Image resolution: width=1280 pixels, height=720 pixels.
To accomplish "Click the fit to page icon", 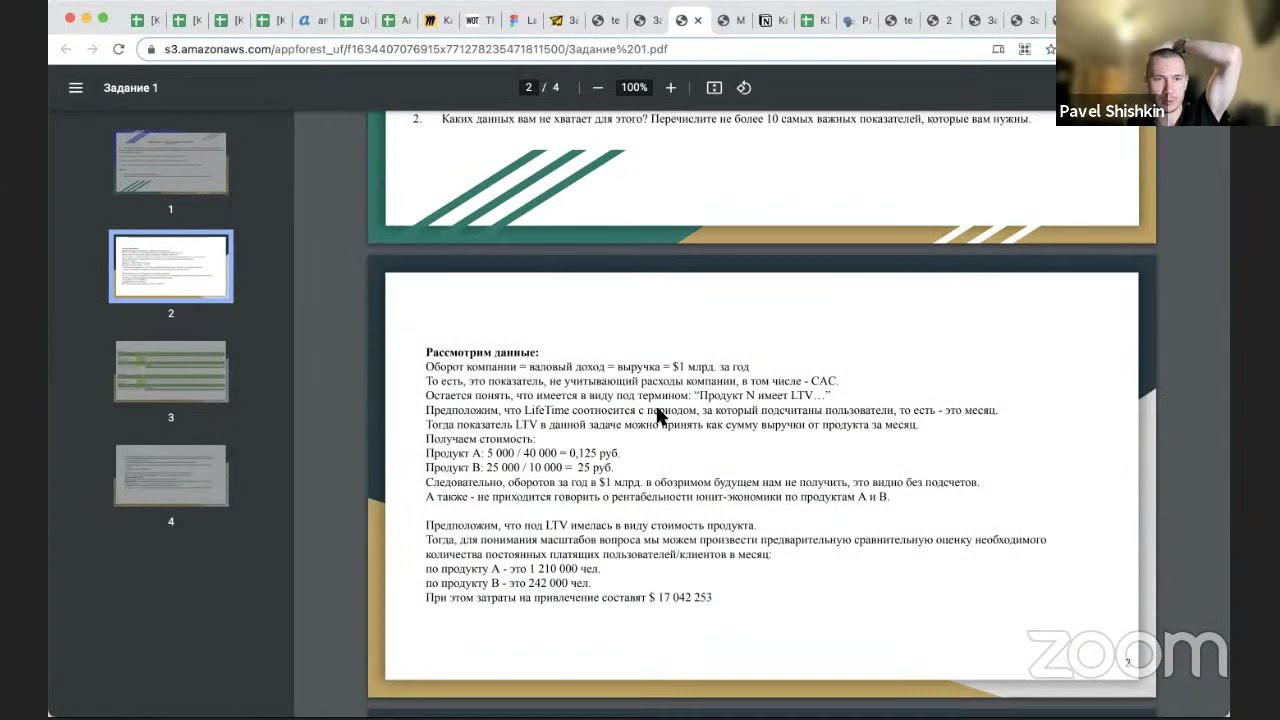I will pos(714,88).
